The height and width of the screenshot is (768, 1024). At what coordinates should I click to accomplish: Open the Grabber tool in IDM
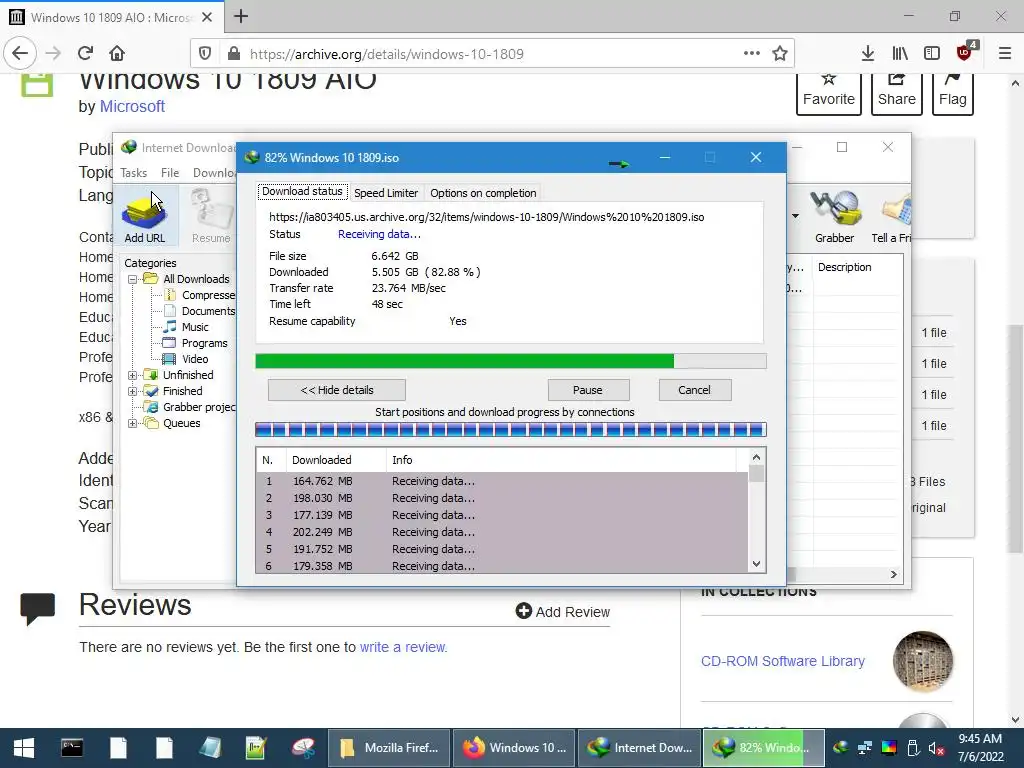[835, 217]
